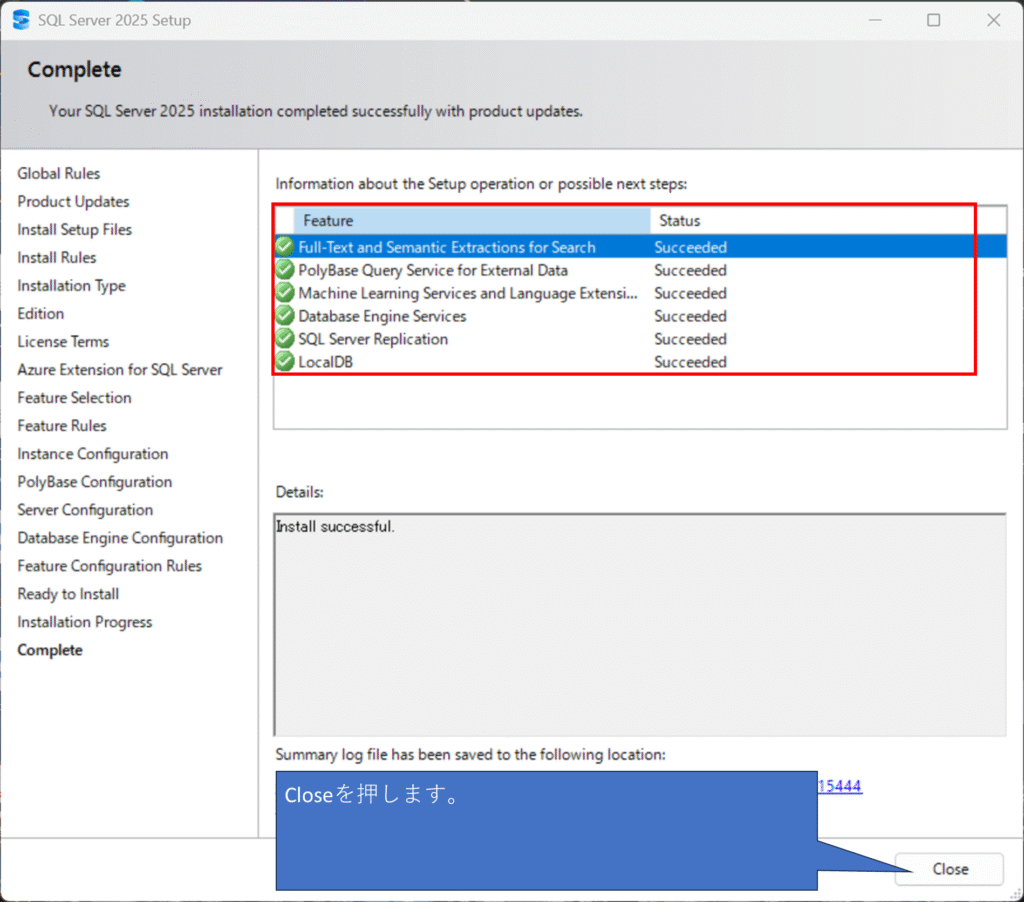The height and width of the screenshot is (902, 1024).
Task: Click the Installation Progress step
Action: coord(85,622)
